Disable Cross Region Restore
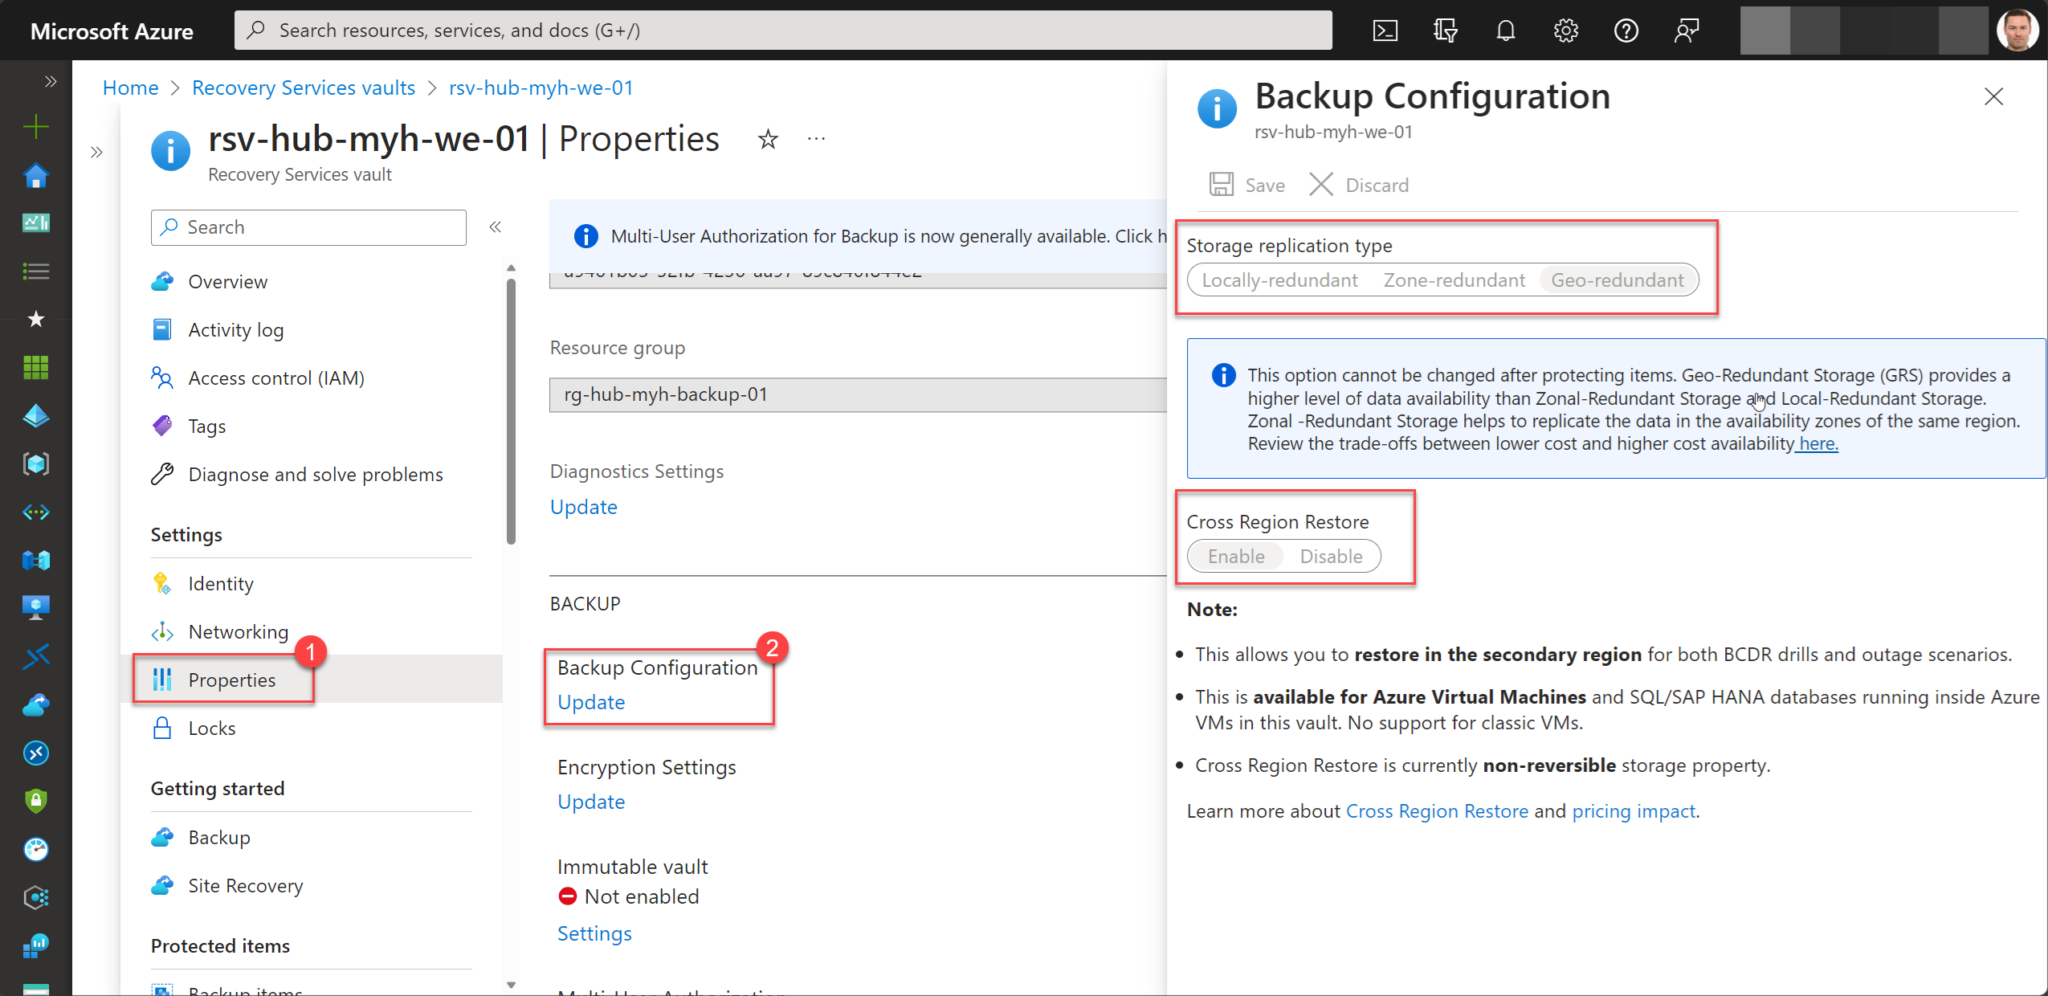2048x996 pixels. pos(1330,556)
